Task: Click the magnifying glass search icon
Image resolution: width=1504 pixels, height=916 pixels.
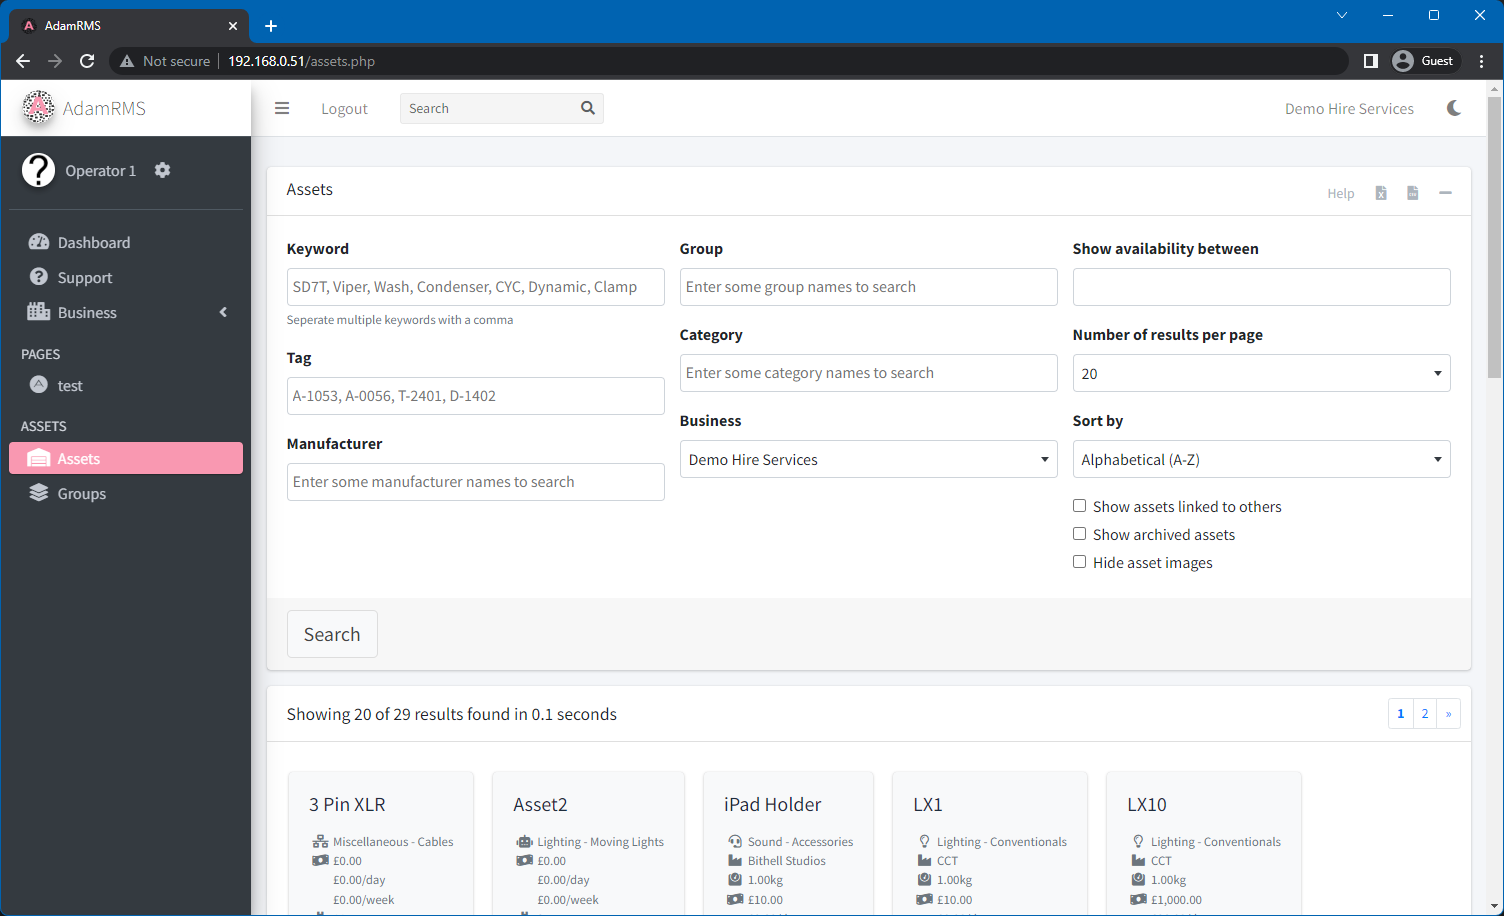Action: point(587,107)
